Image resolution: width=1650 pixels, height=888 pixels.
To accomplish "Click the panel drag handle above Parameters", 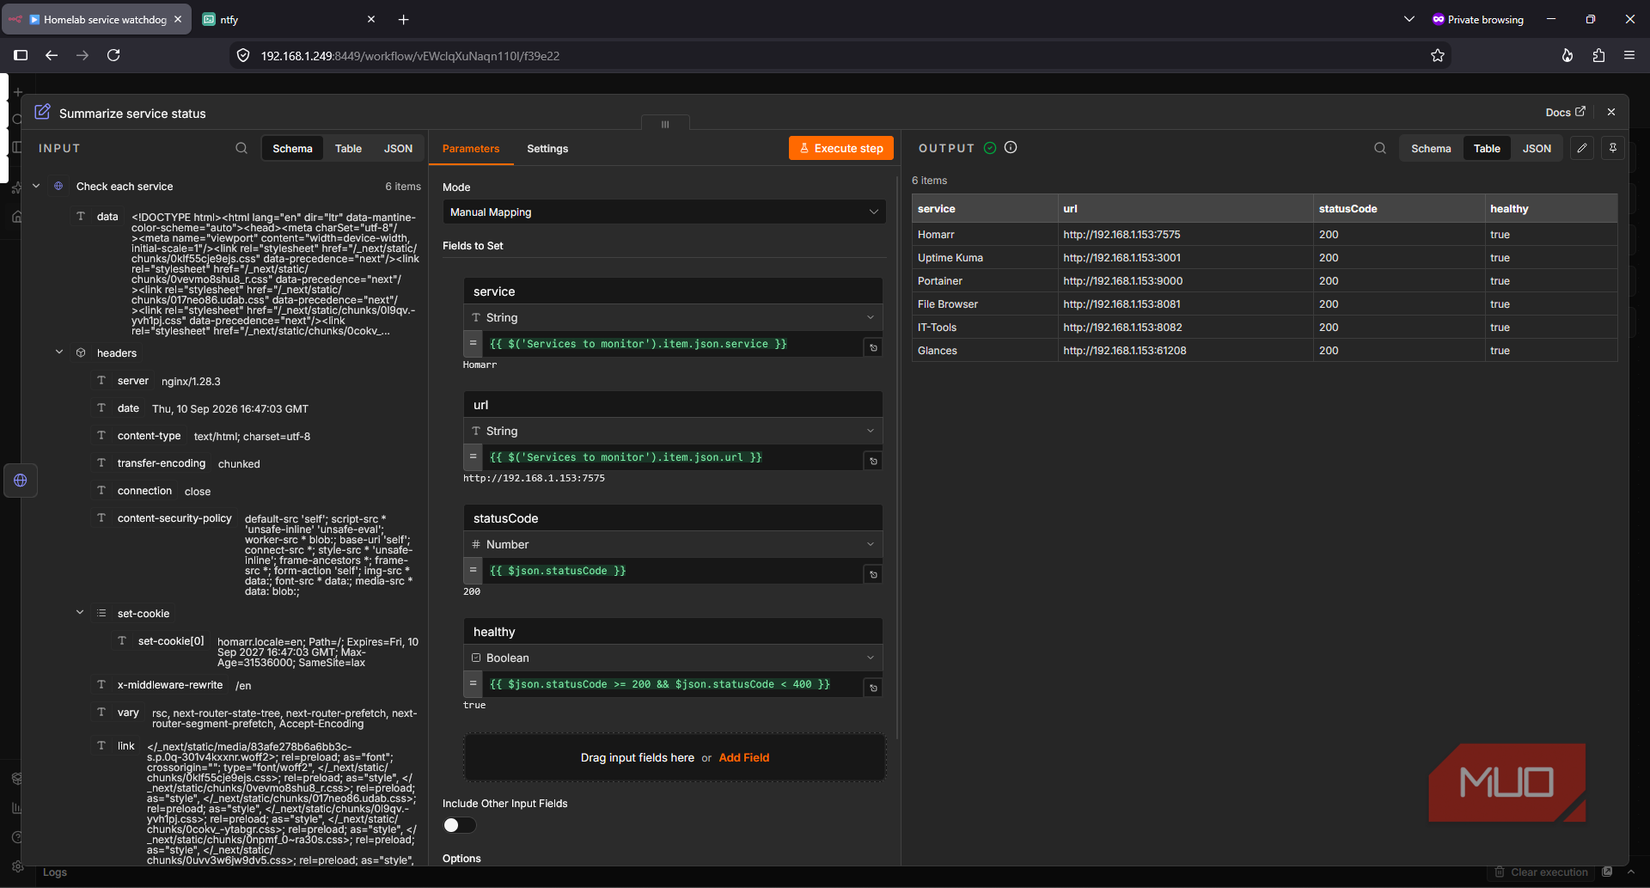I will point(665,124).
